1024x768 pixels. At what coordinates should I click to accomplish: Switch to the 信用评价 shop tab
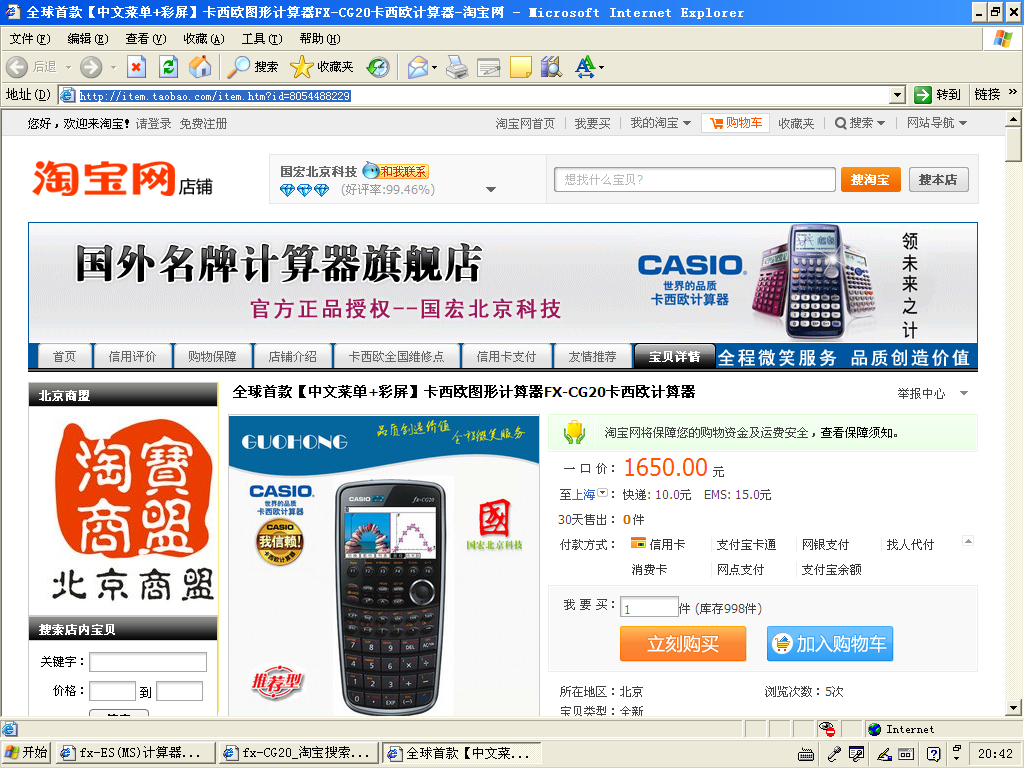tap(133, 357)
